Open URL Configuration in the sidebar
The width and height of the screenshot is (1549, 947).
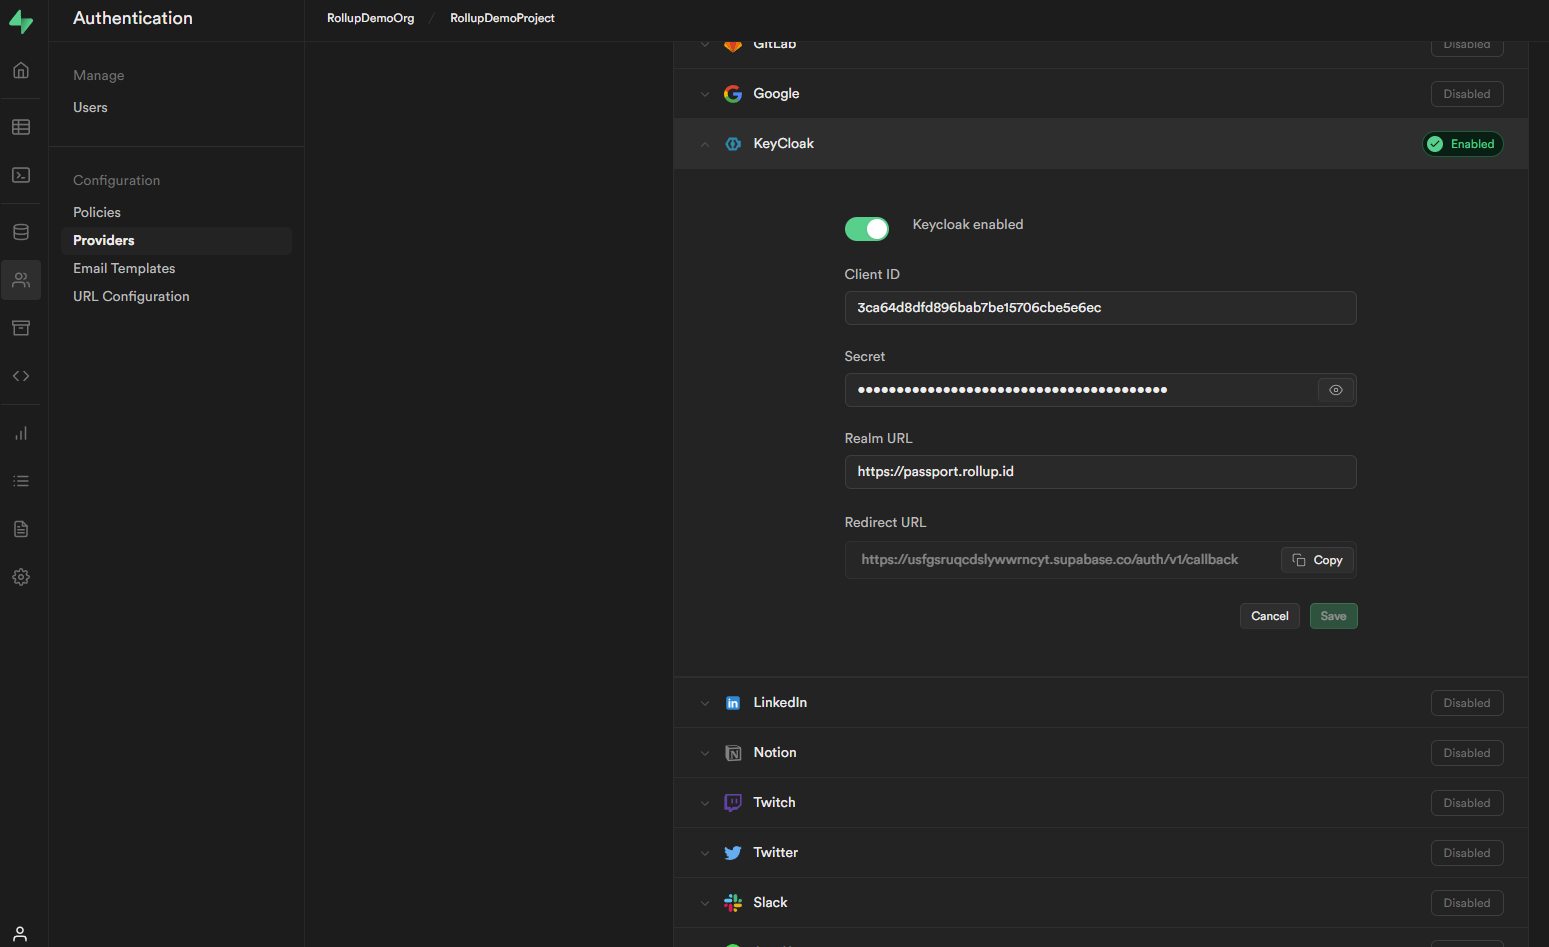tap(131, 296)
